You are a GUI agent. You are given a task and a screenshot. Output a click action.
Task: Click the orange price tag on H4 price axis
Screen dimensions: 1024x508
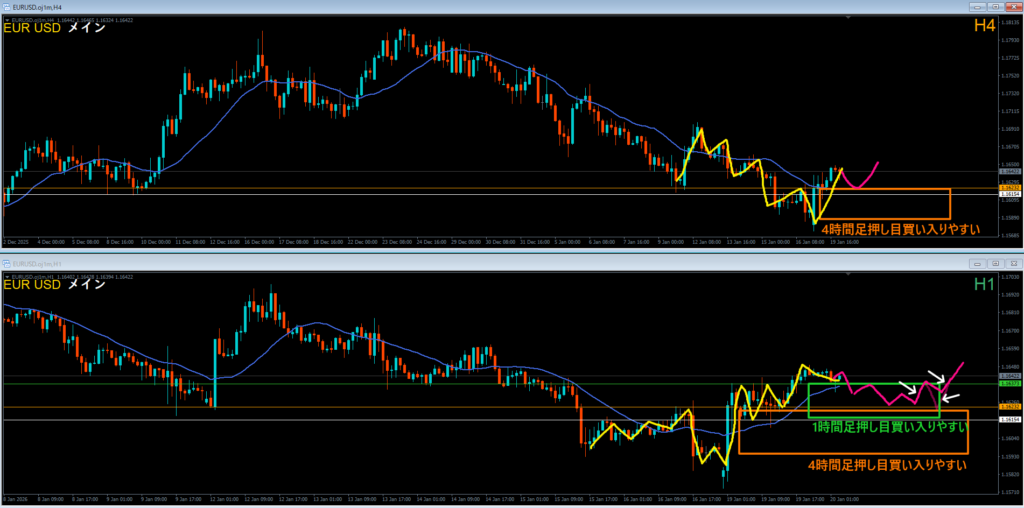[1010, 188]
